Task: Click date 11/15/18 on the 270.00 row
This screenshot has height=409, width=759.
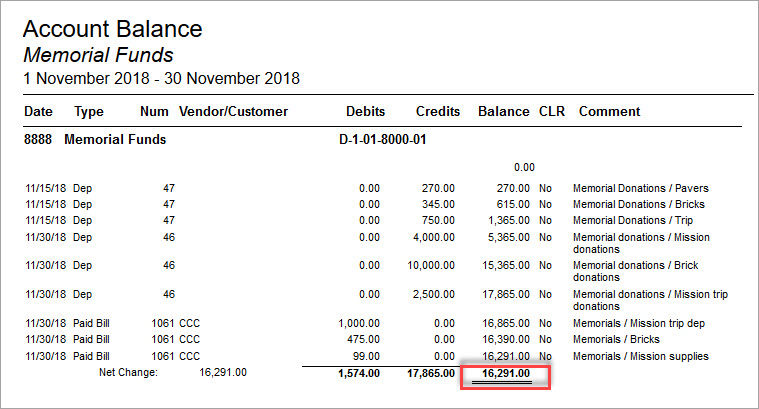Action: [x=46, y=188]
